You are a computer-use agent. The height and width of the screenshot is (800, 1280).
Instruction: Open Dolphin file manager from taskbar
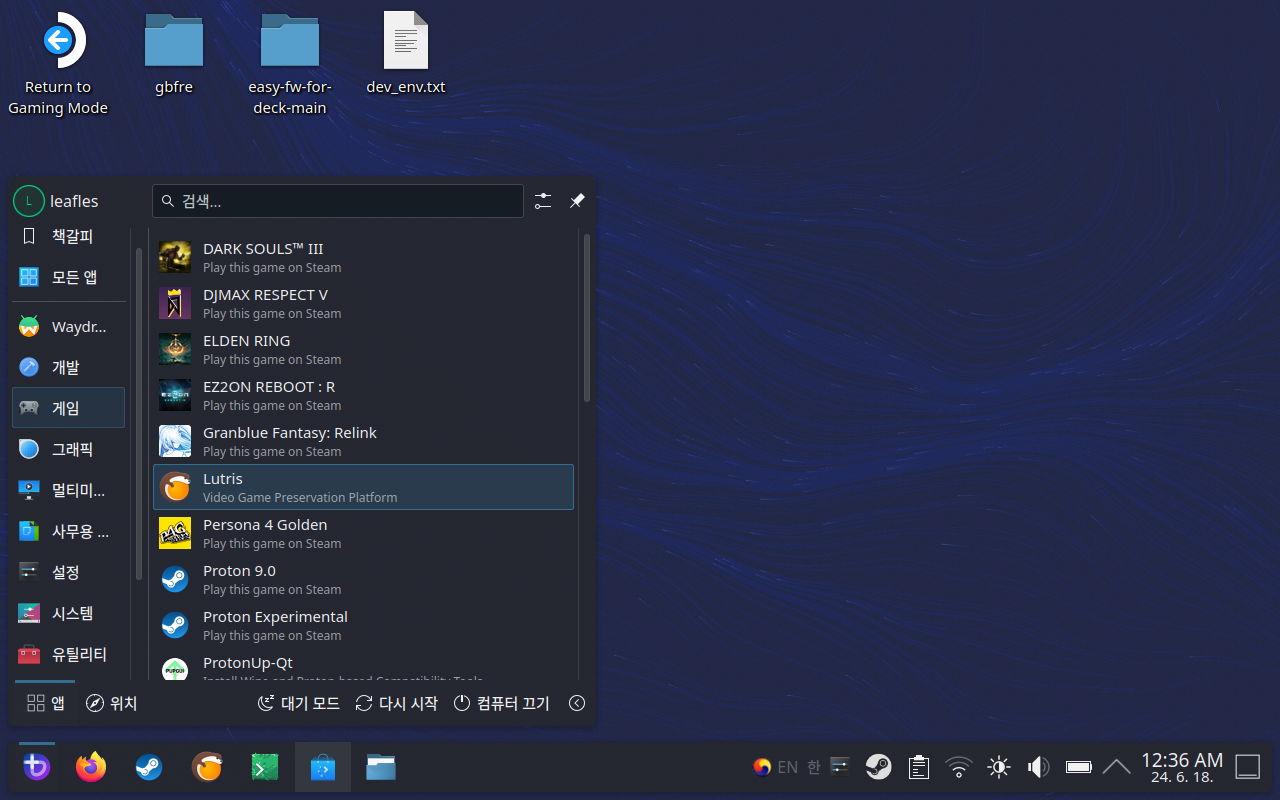click(x=381, y=767)
